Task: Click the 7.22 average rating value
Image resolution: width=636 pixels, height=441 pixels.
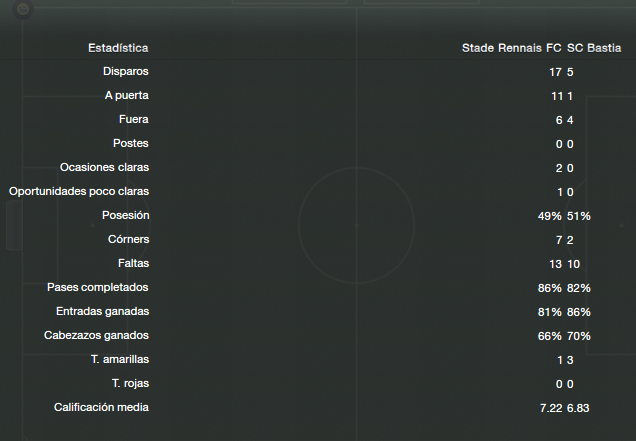Action: [551, 408]
